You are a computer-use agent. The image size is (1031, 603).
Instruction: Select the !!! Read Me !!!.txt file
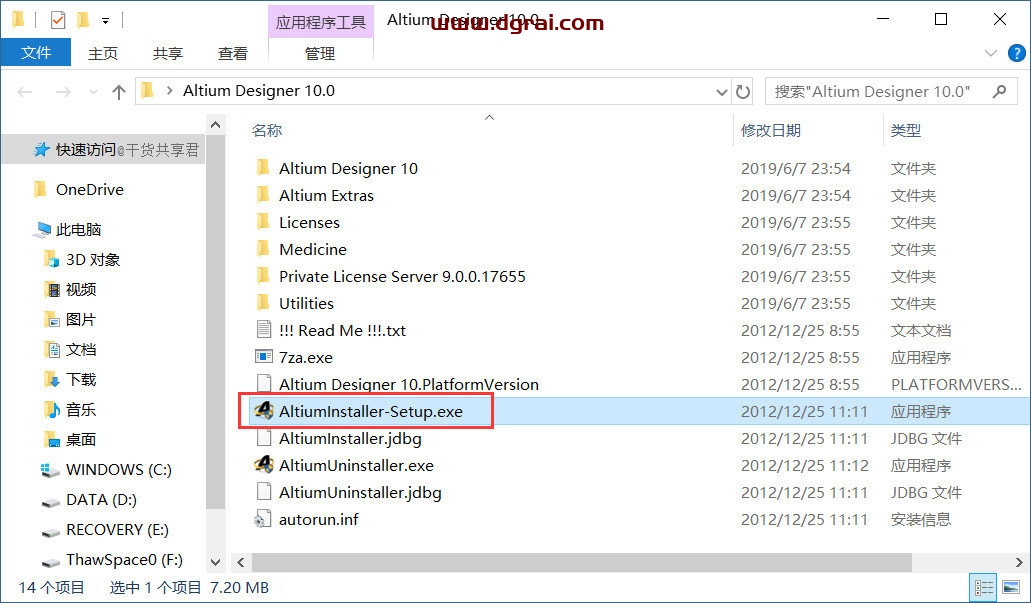[342, 331]
